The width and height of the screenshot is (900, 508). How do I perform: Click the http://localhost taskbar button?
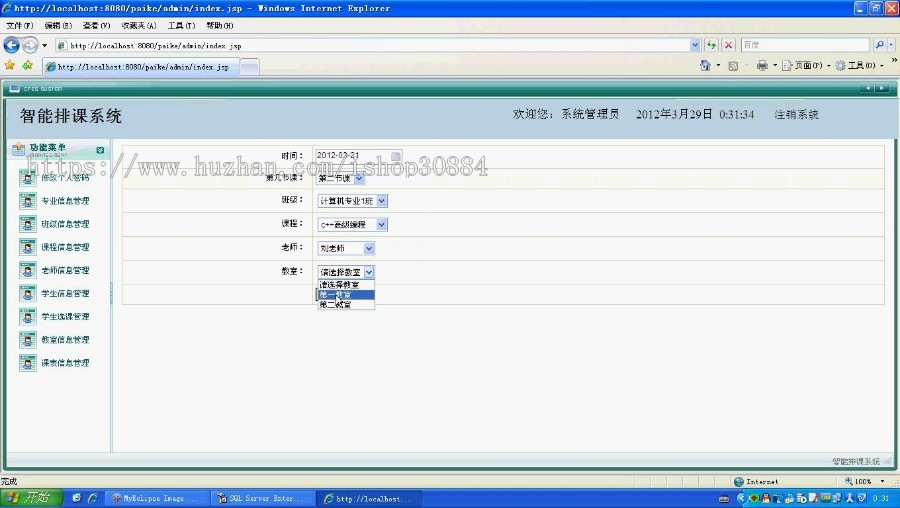pos(367,499)
